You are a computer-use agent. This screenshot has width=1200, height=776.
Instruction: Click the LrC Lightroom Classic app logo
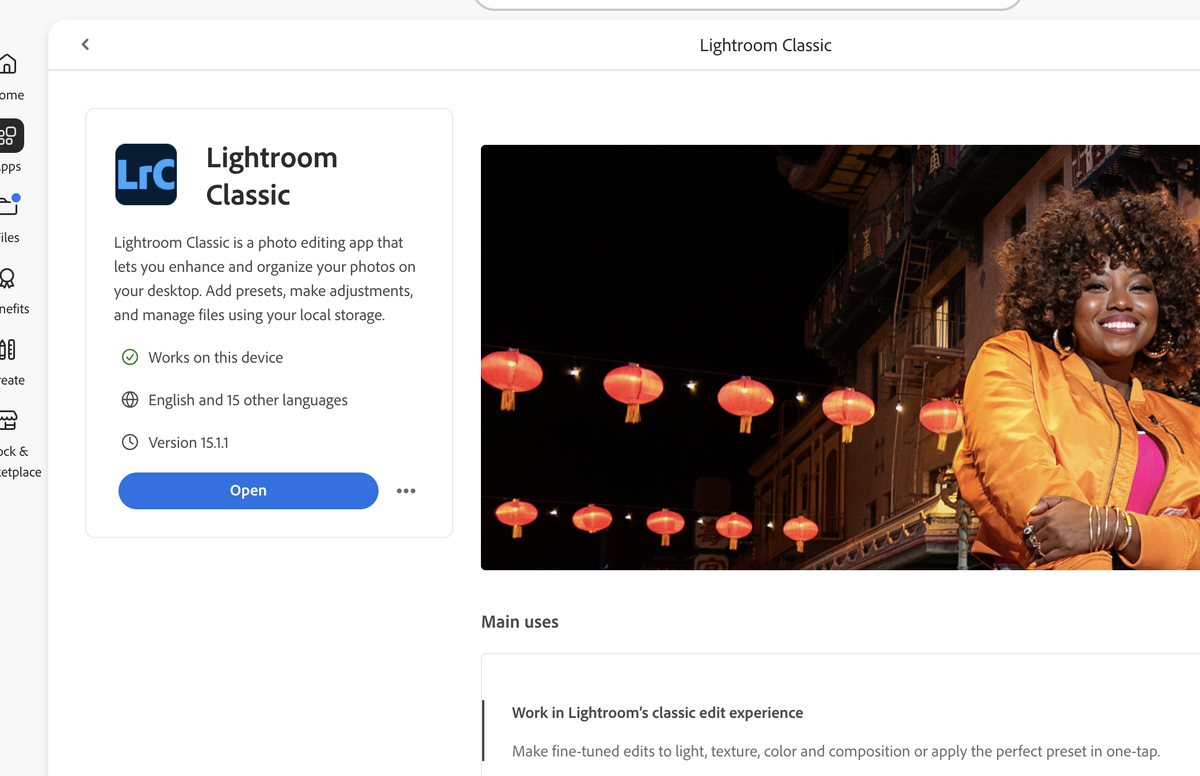pyautogui.click(x=146, y=175)
